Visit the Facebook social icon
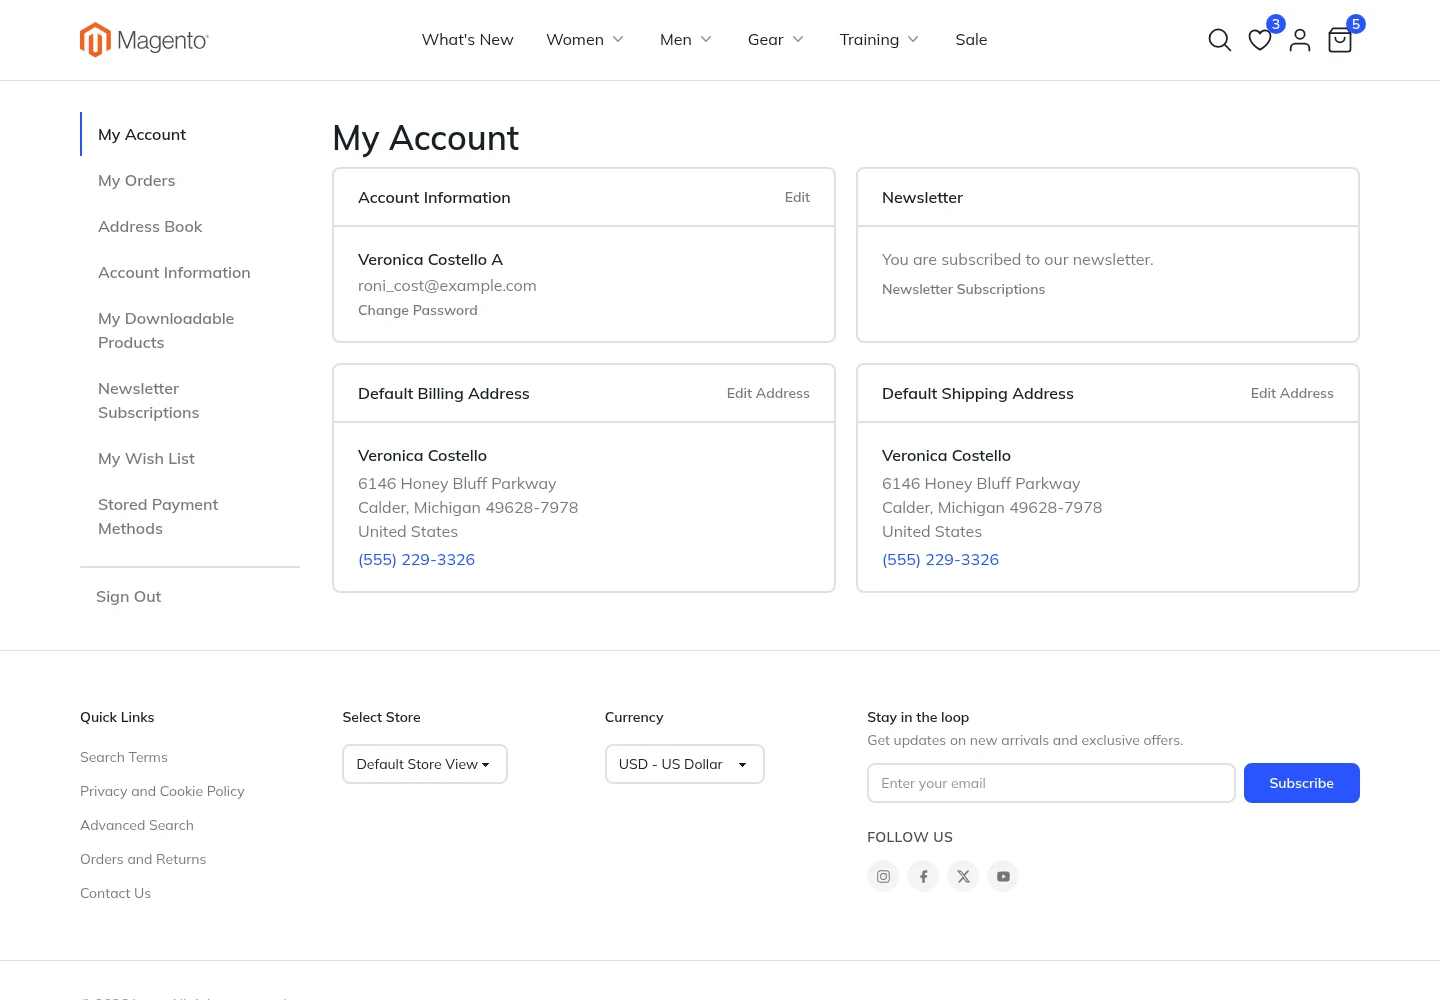The height and width of the screenshot is (1000, 1440). click(x=923, y=876)
